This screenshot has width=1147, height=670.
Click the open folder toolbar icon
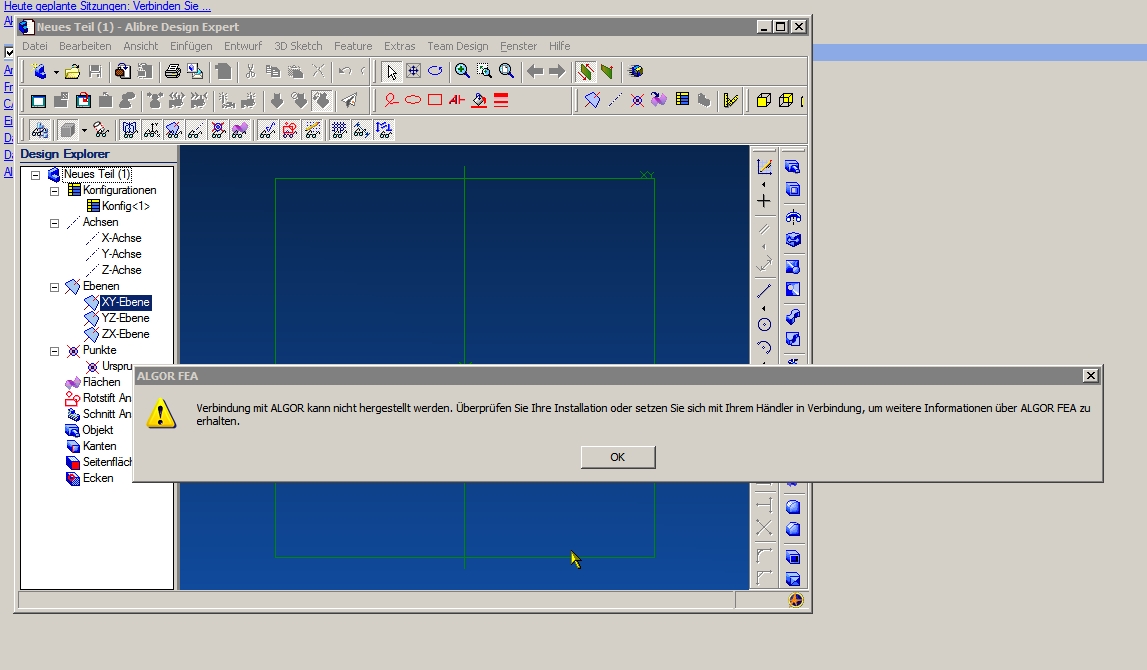(72, 72)
